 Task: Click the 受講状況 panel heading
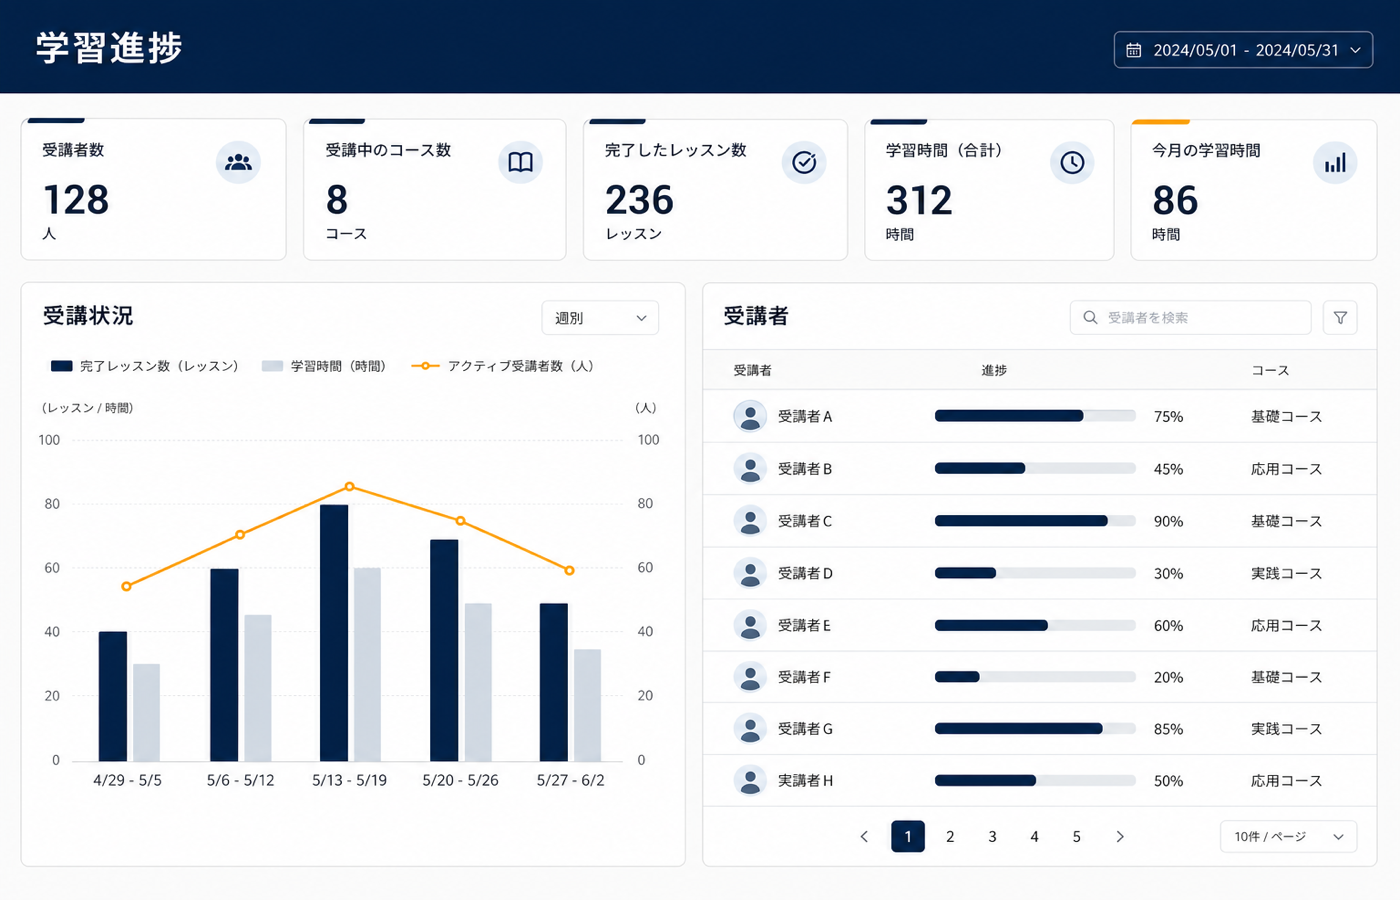pyautogui.click(x=88, y=316)
